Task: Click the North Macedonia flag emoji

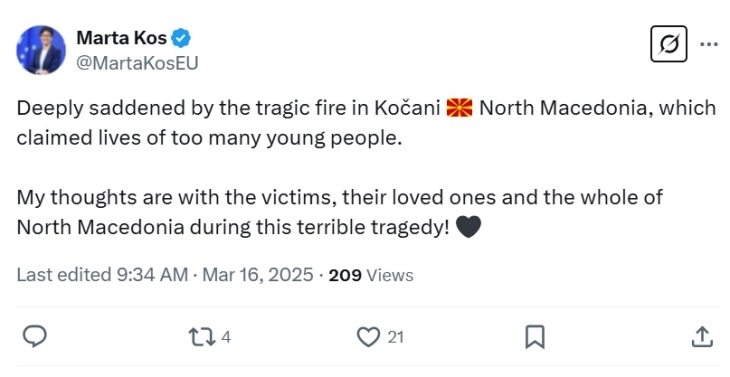Action: (x=459, y=108)
